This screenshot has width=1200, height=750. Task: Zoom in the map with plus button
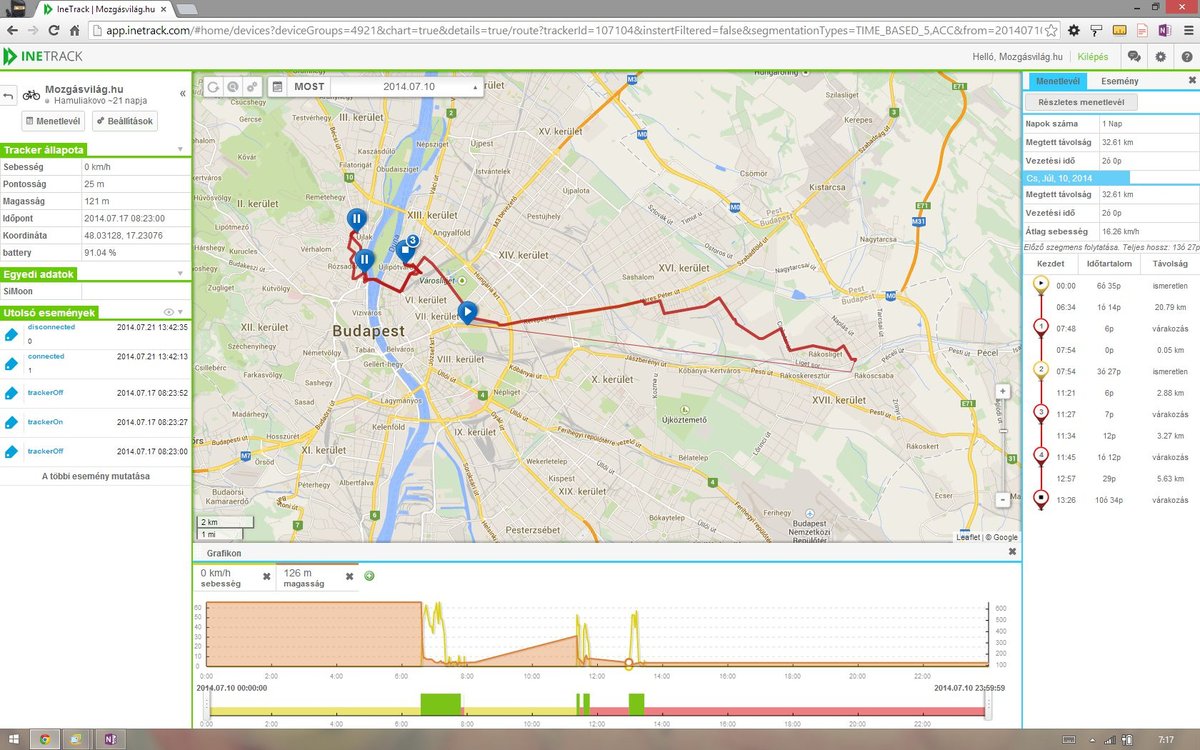pos(1003,392)
